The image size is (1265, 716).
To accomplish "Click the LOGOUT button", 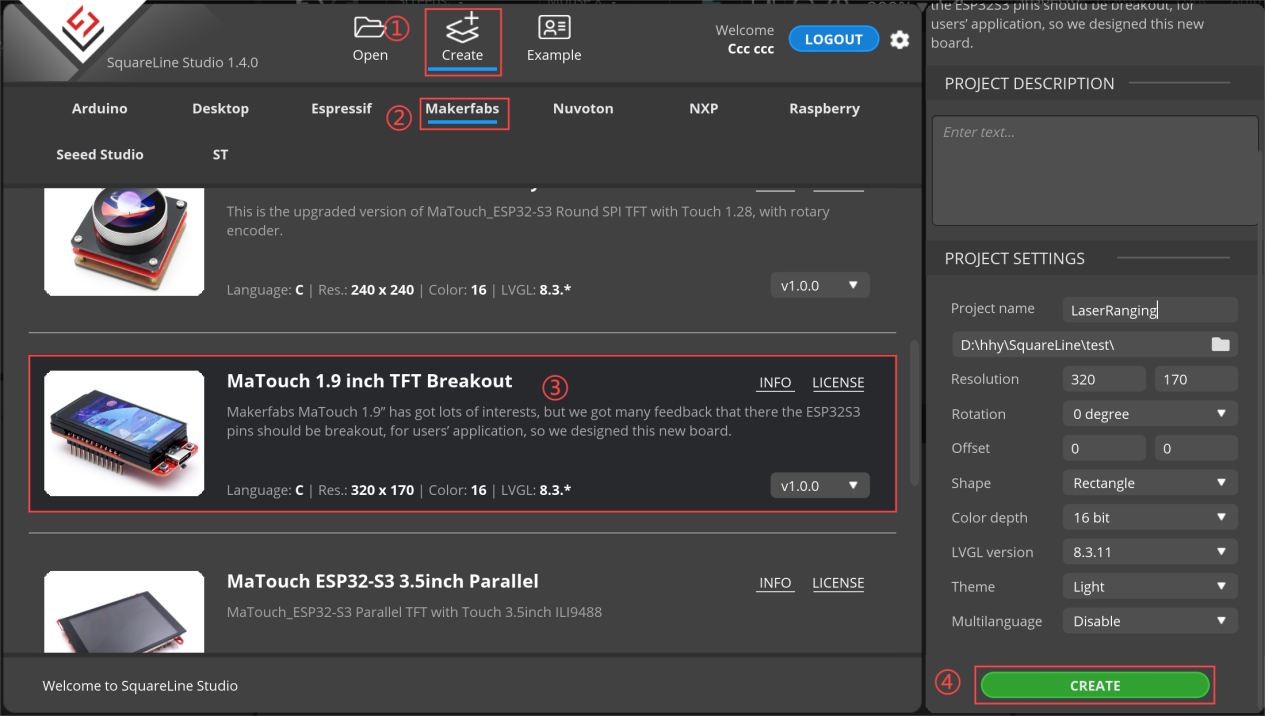I will click(x=834, y=39).
